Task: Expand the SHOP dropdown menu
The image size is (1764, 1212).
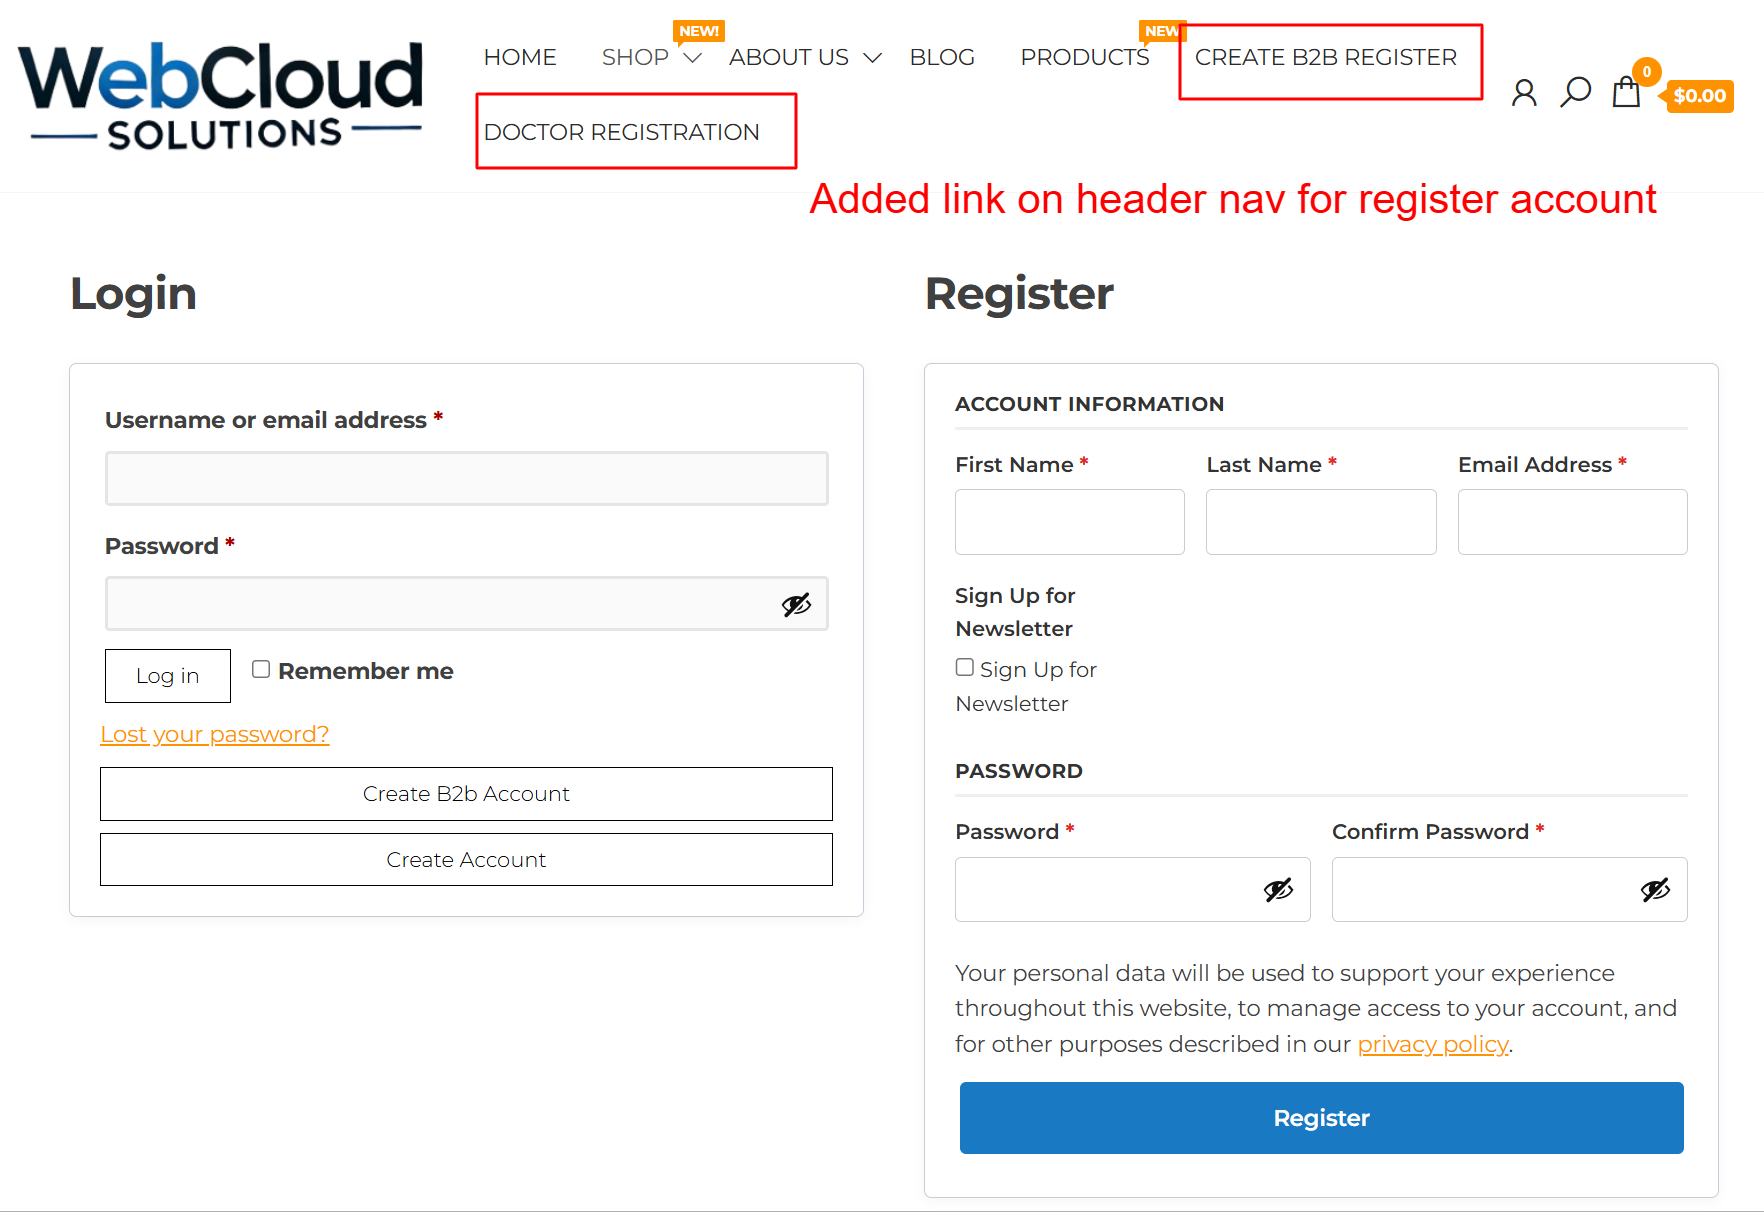Action: (x=636, y=57)
